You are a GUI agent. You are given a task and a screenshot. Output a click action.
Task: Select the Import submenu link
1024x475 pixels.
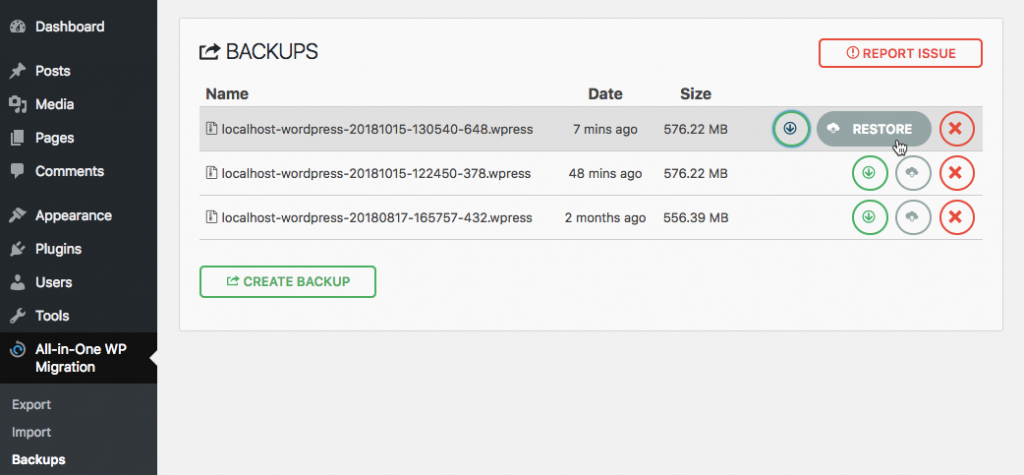click(x=31, y=432)
